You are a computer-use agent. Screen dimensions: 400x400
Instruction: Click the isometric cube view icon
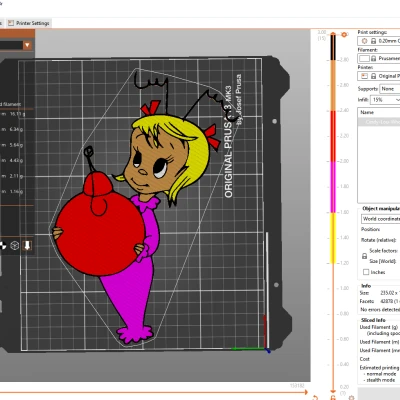point(14,245)
